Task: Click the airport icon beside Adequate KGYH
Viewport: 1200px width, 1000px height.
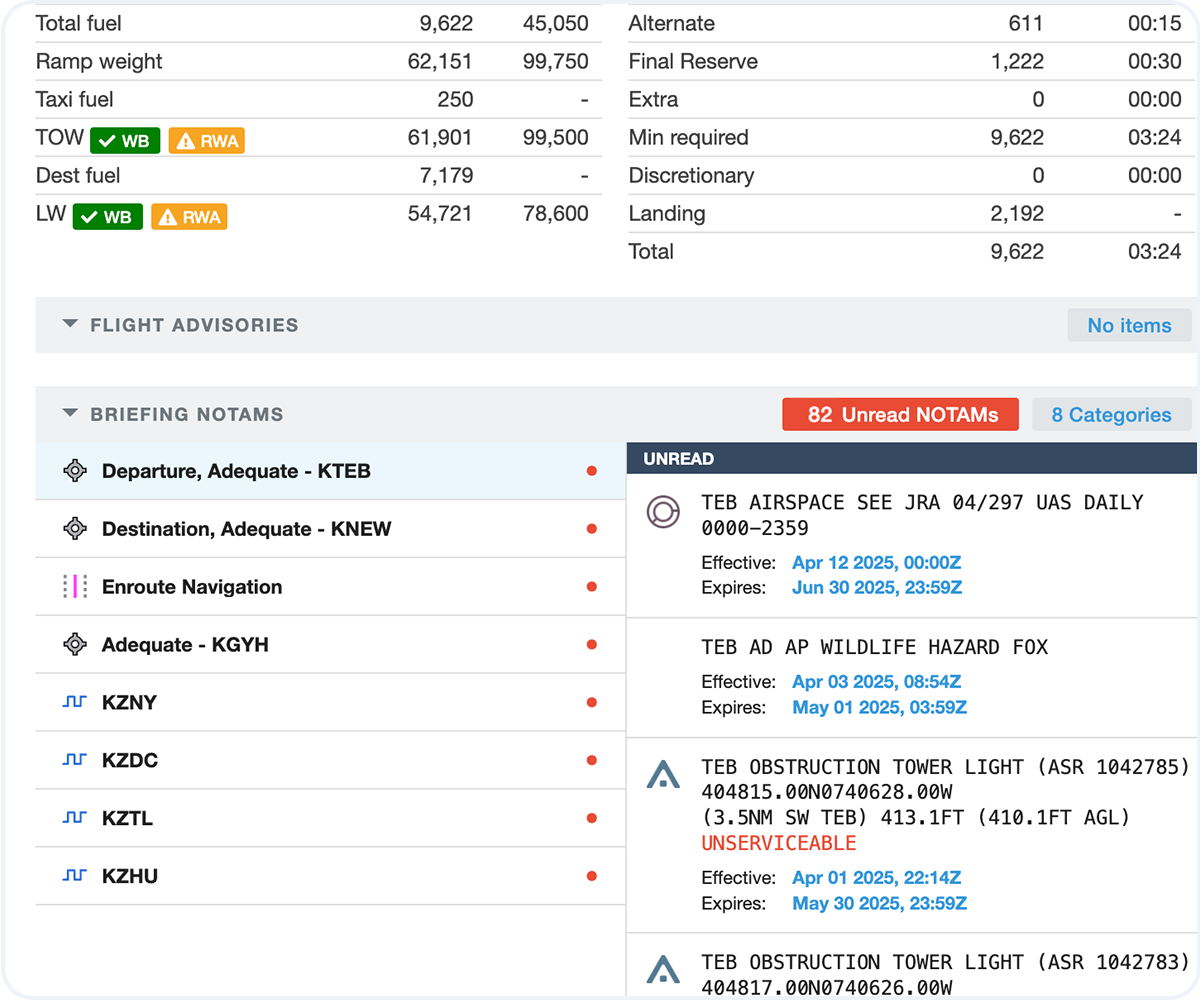Action: coord(75,645)
